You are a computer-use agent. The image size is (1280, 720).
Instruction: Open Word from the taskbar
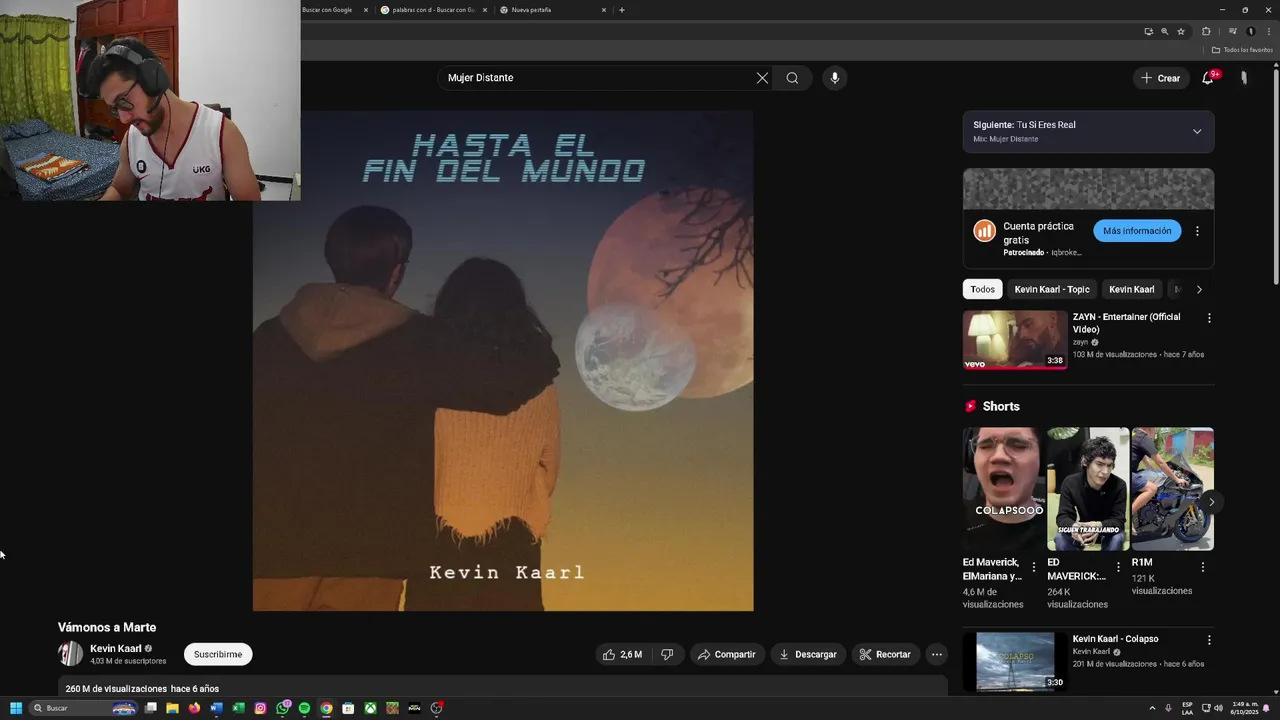pyautogui.click(x=216, y=708)
